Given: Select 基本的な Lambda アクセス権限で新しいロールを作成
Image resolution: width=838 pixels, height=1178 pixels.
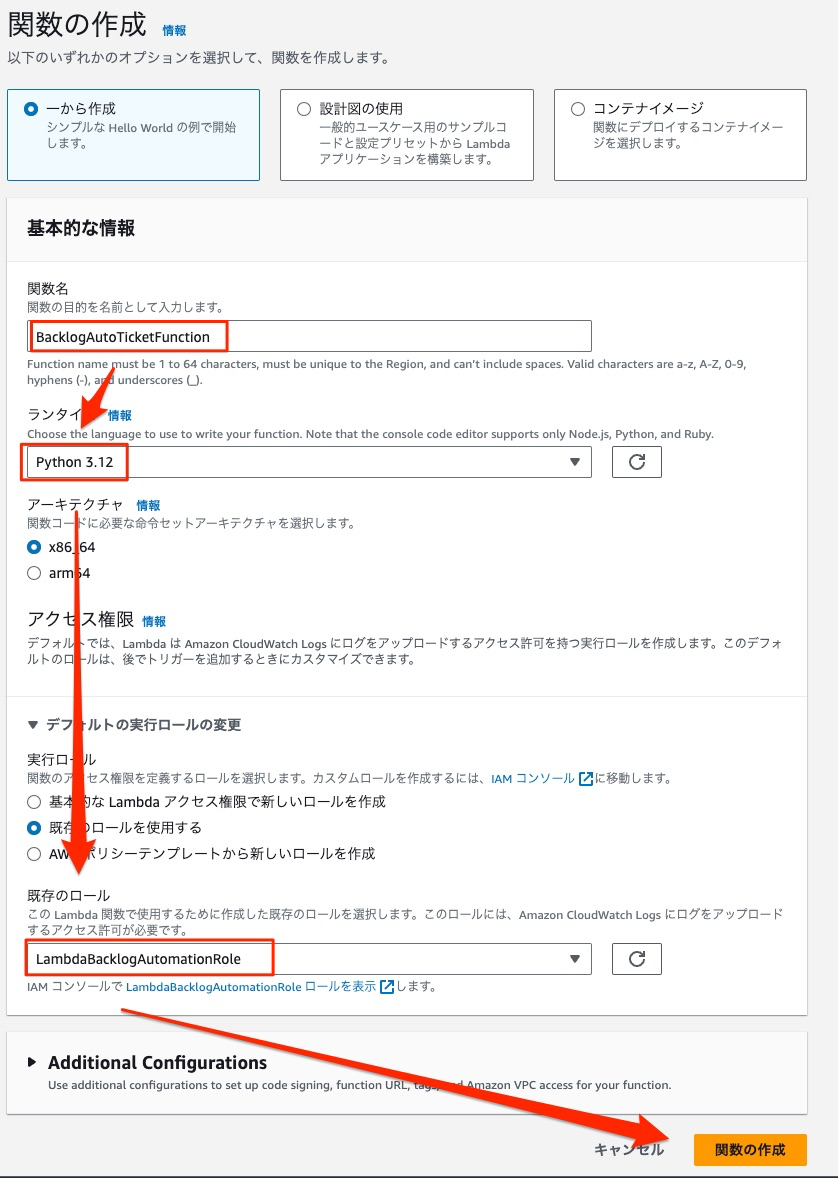Looking at the screenshot, I should pyautogui.click(x=34, y=802).
